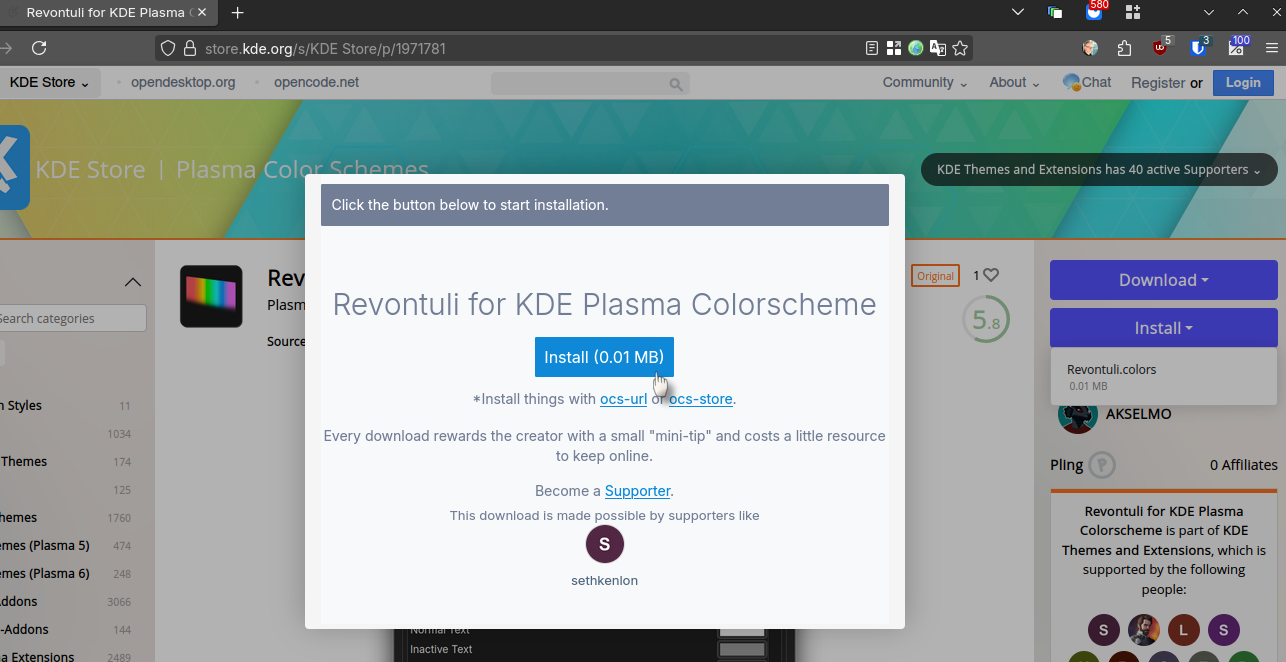This screenshot has height=662, width=1286.
Task: Click the Register link
Action: [1158, 83]
